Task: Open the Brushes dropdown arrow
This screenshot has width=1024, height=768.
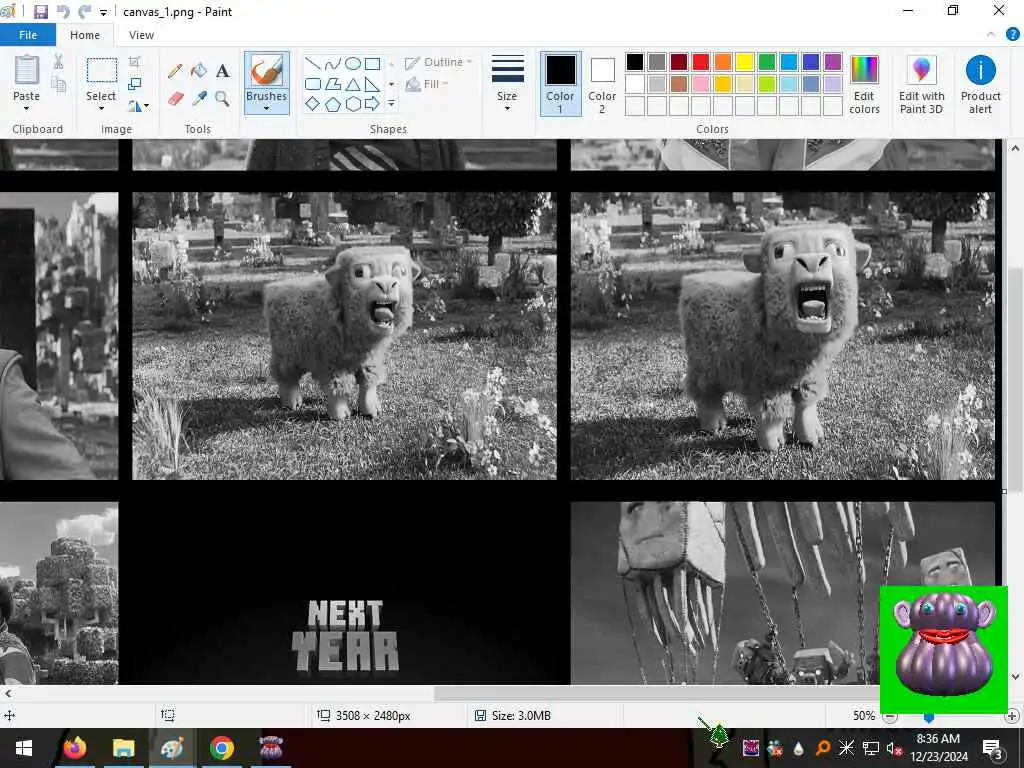Action: (266, 108)
